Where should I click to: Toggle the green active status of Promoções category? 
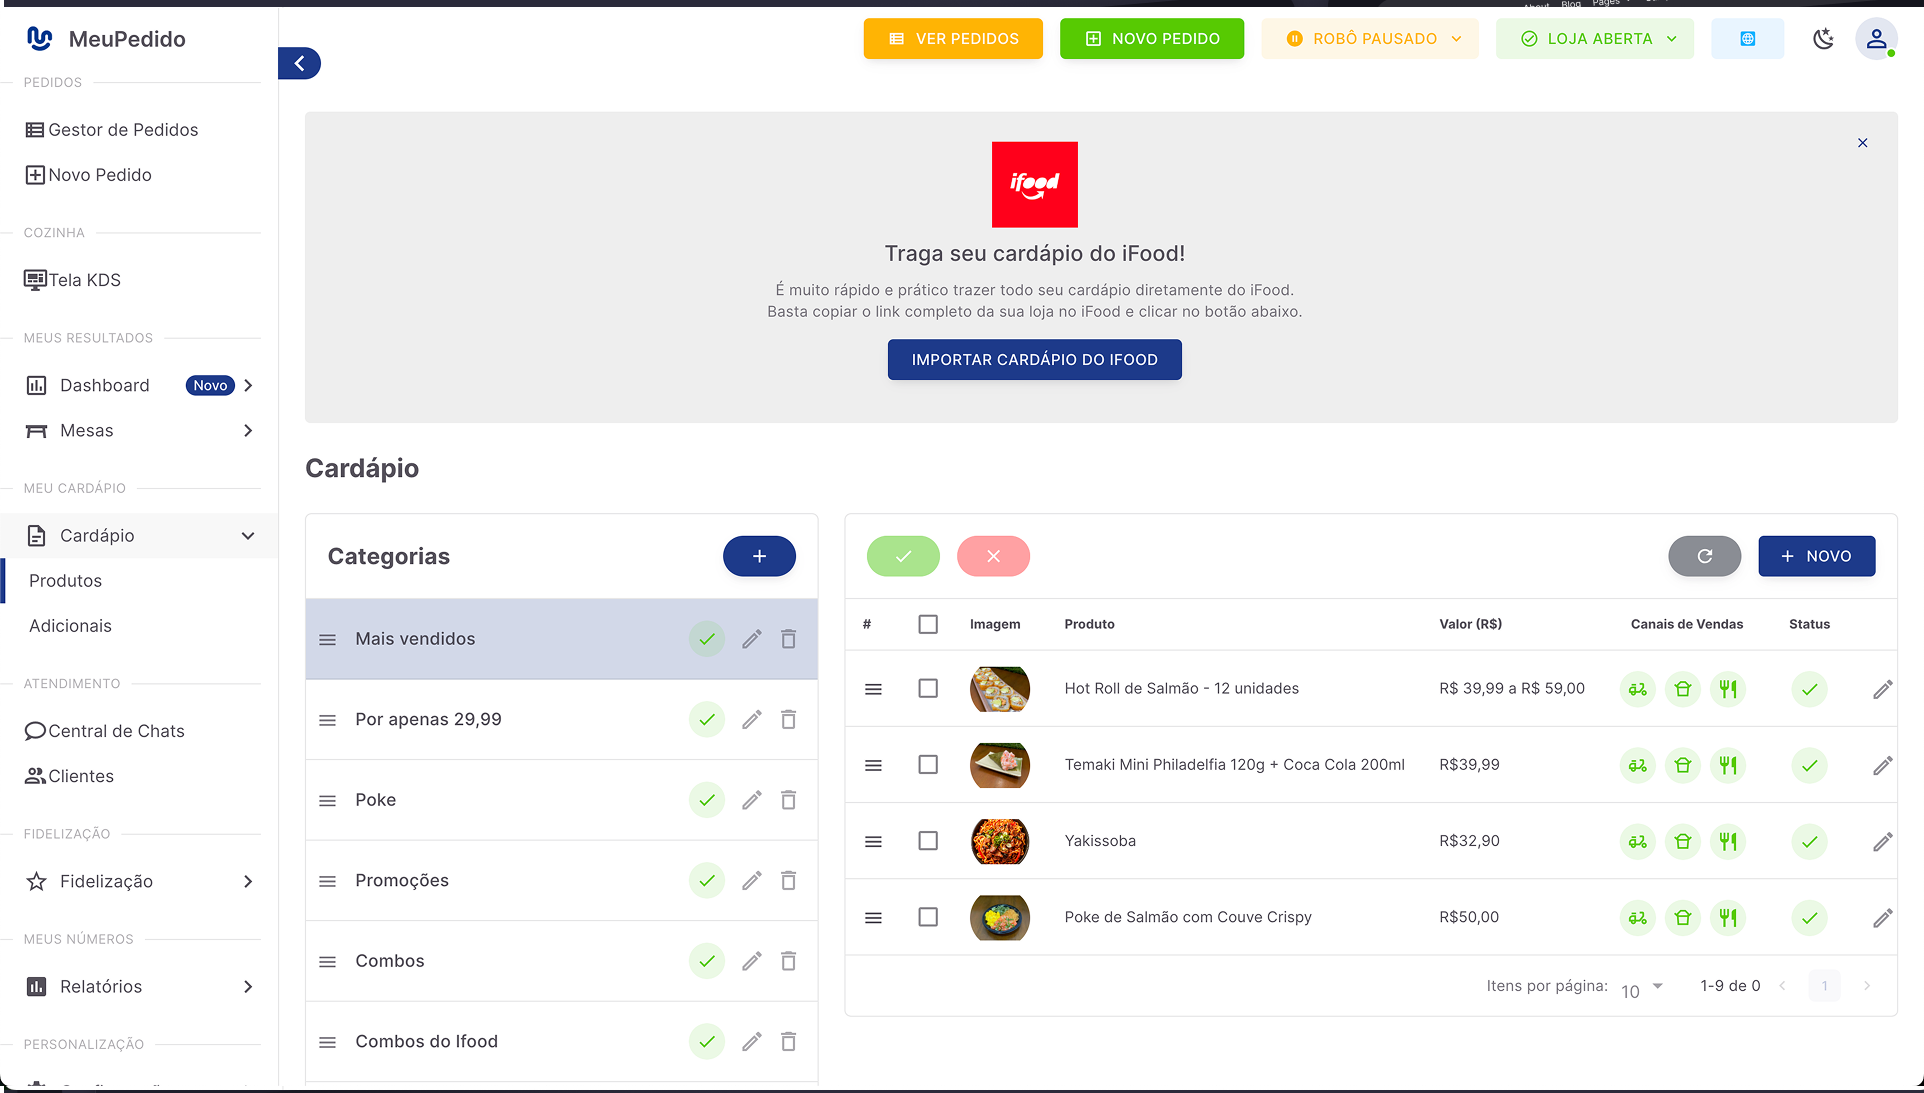pos(707,880)
